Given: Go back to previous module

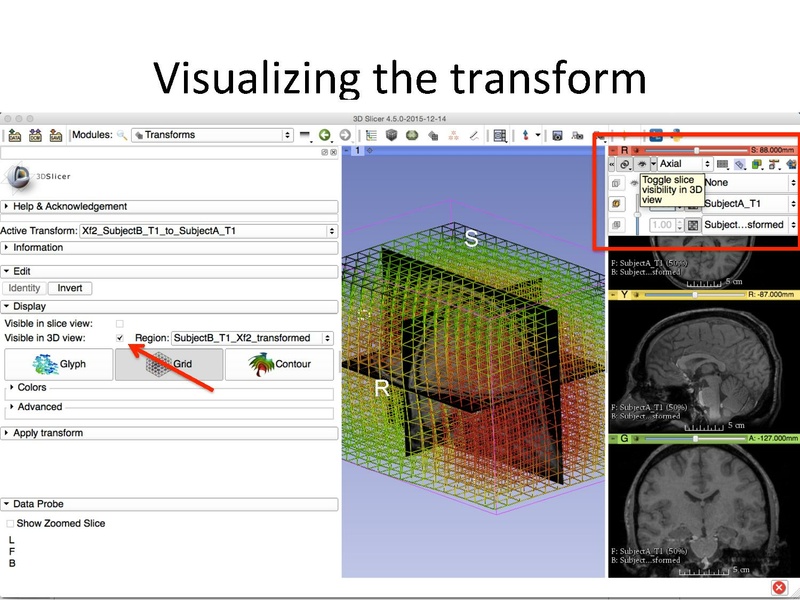Looking at the screenshot, I should coord(324,135).
